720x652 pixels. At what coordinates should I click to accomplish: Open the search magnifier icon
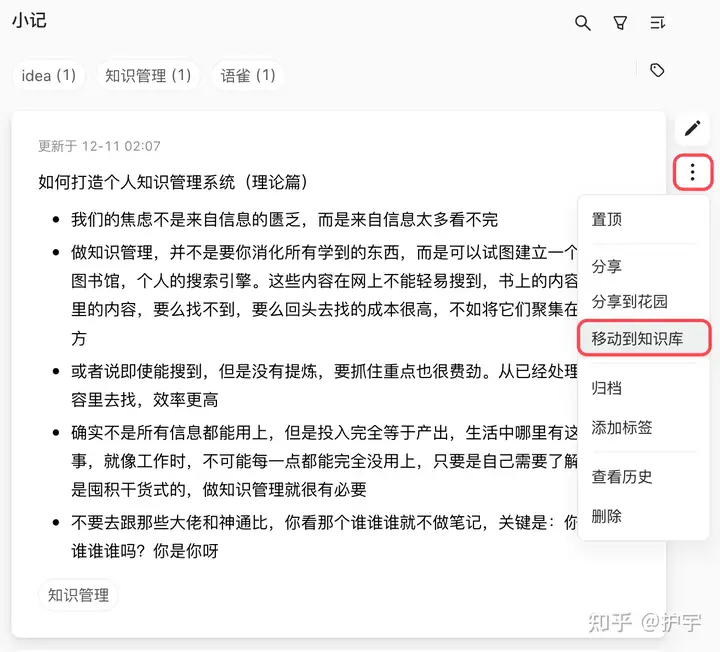coord(582,23)
